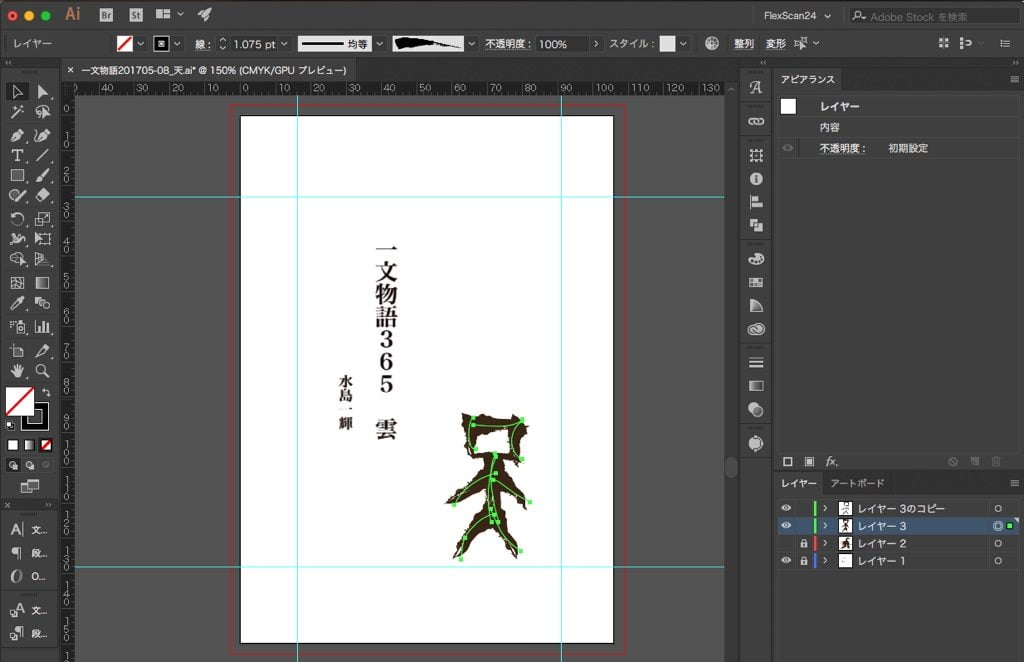Click the 変形 transform button

[x=776, y=44]
